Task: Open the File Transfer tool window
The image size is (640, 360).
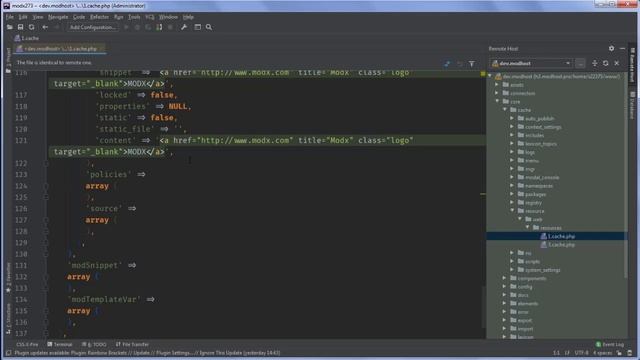Action: point(132,344)
